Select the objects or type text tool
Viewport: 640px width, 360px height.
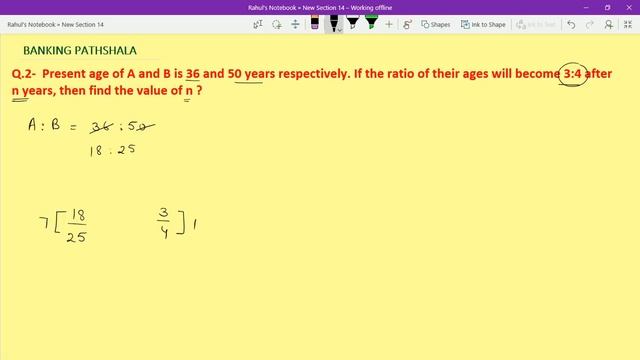258,24
